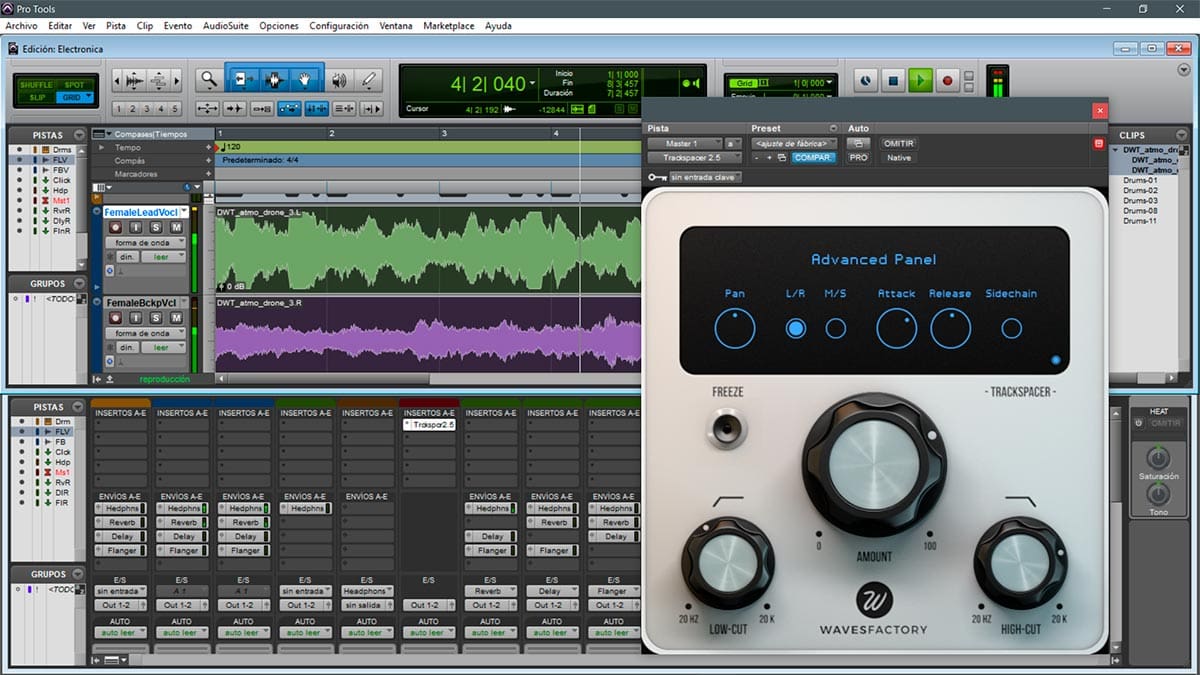Select the Grabber hand tool

pyautogui.click(x=305, y=80)
